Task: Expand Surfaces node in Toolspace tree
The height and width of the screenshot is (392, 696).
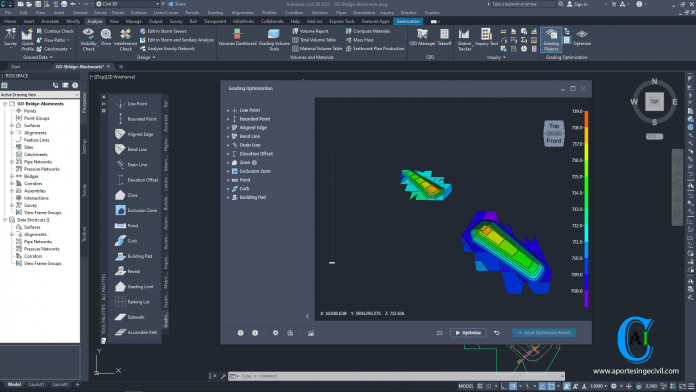Action: 12,126
